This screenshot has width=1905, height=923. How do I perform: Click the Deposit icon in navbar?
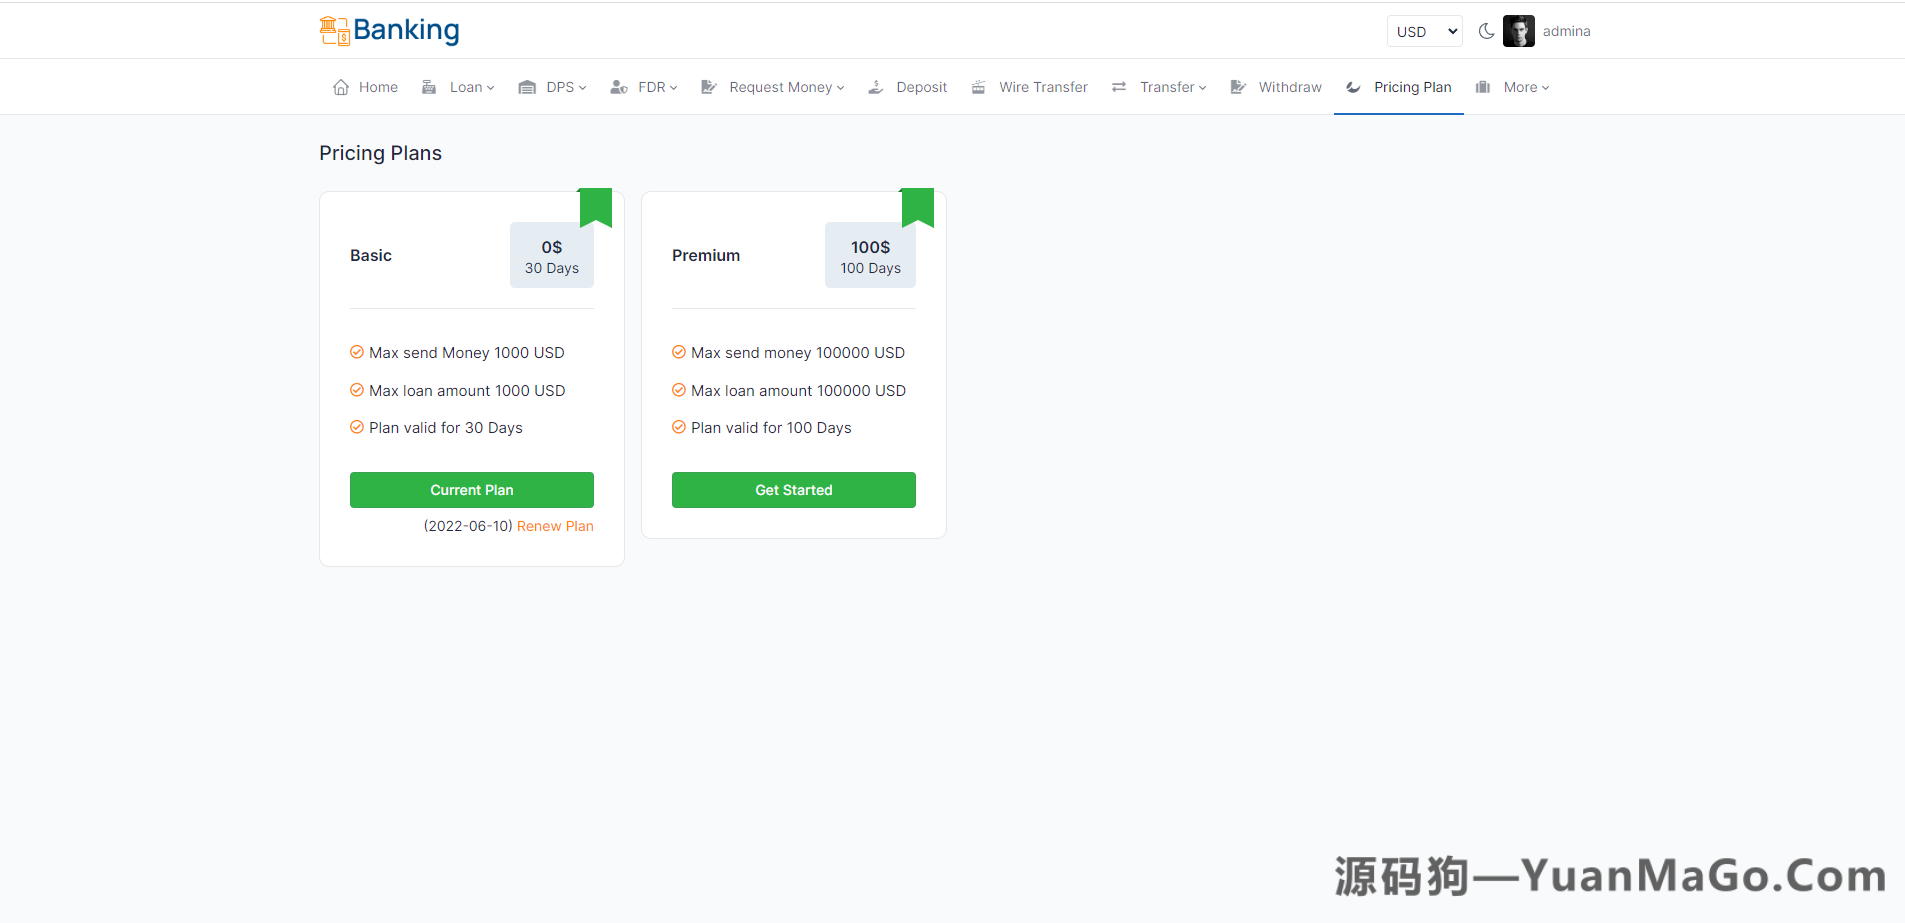[x=876, y=87]
